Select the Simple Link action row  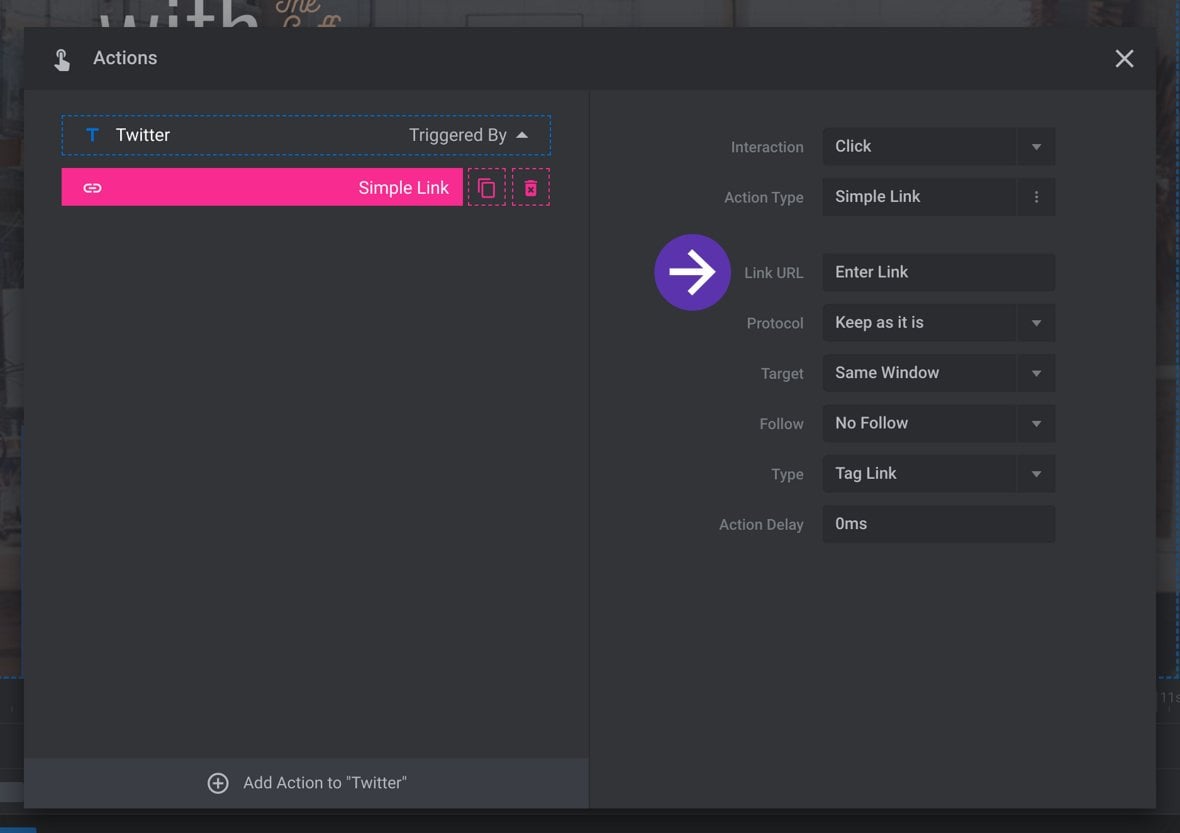tap(262, 187)
